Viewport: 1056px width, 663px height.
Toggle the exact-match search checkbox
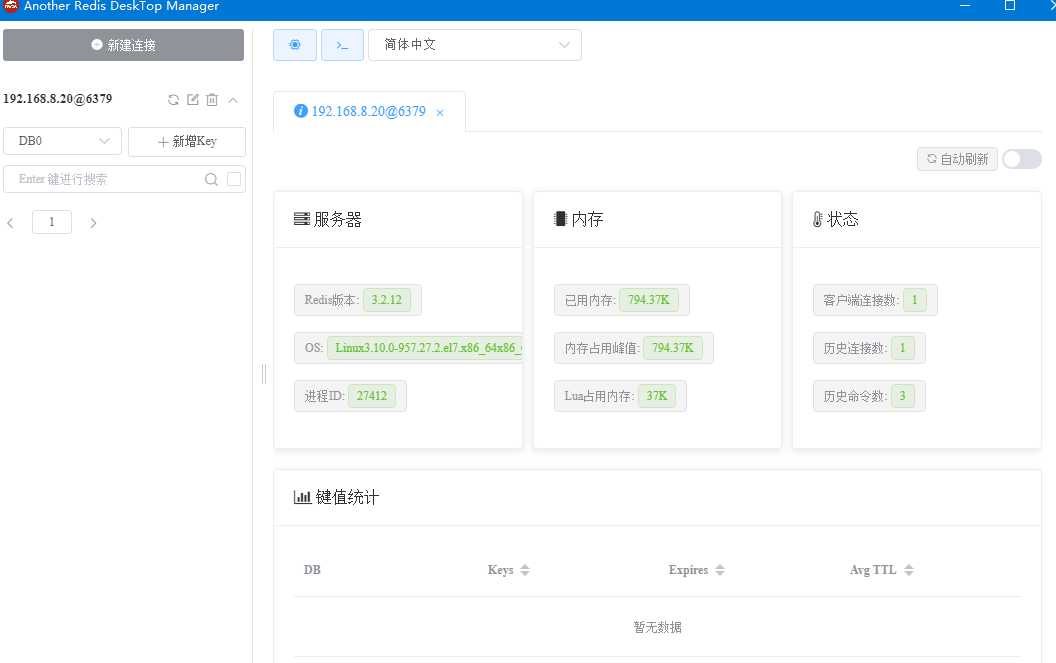pyautogui.click(x=234, y=179)
